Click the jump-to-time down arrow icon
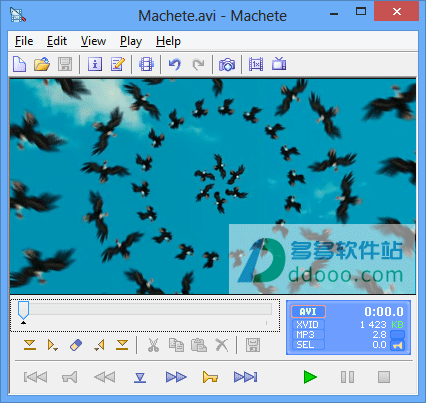 point(140,377)
